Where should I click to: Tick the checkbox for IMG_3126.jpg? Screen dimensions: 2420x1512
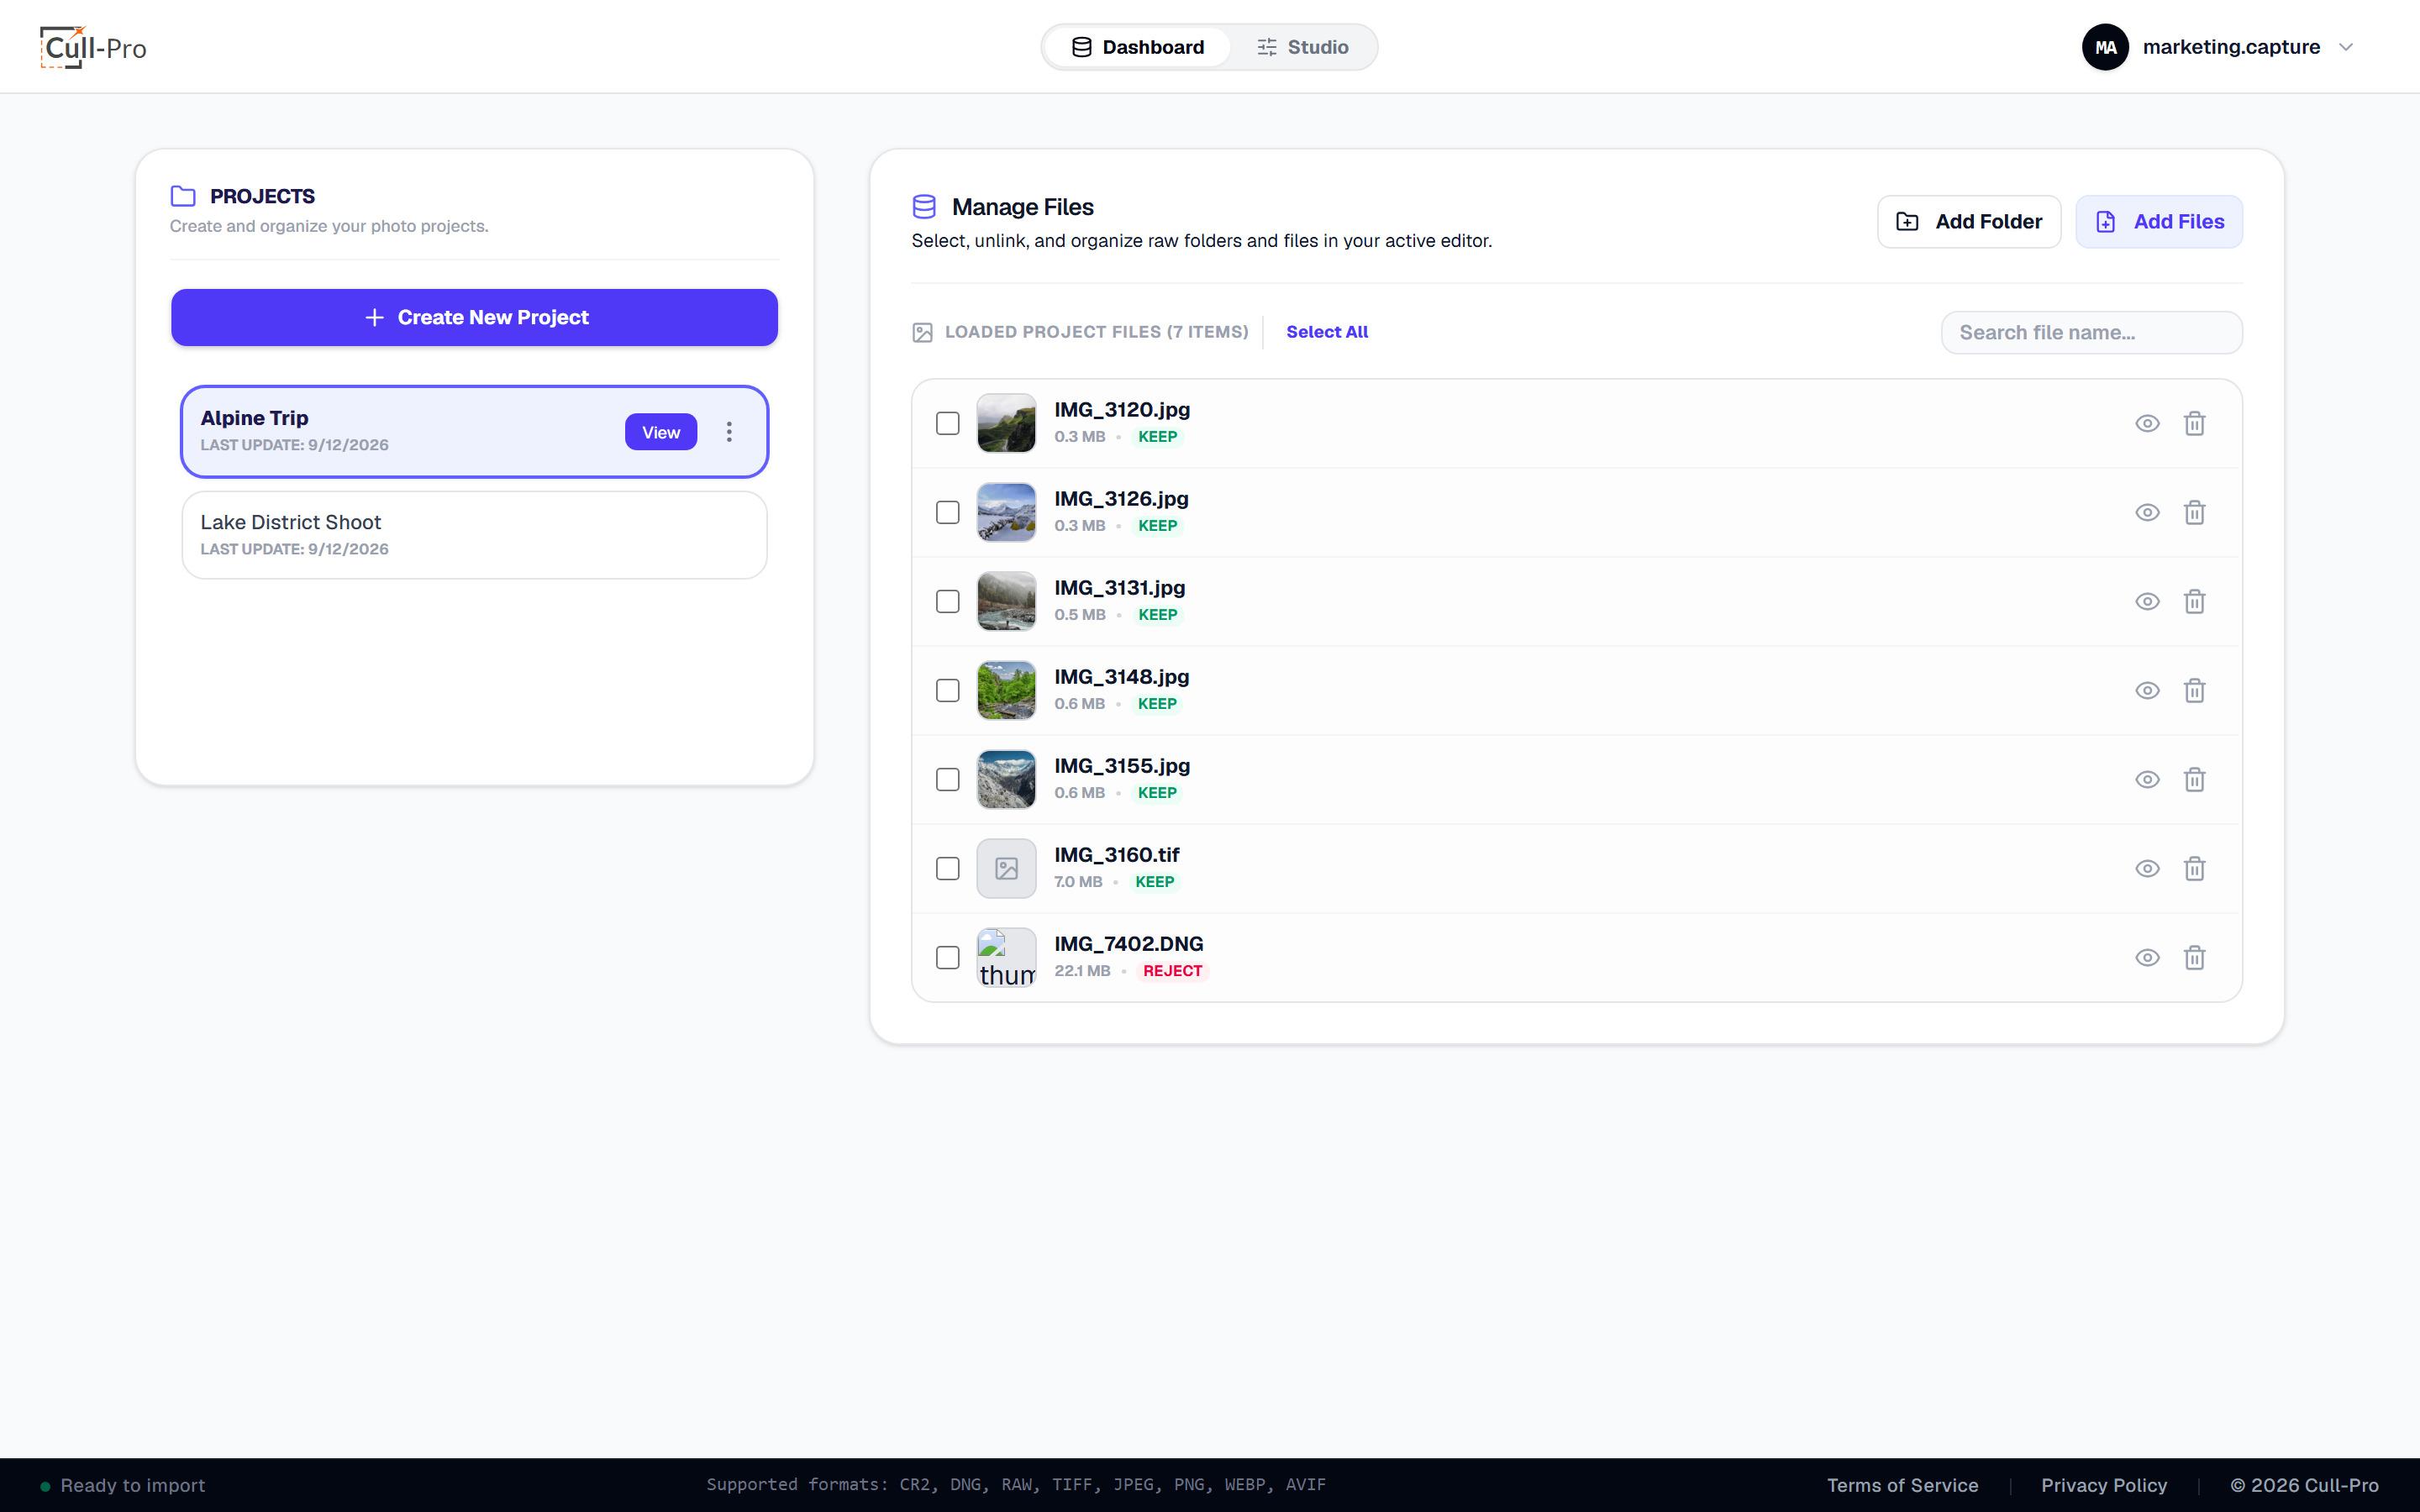(947, 512)
